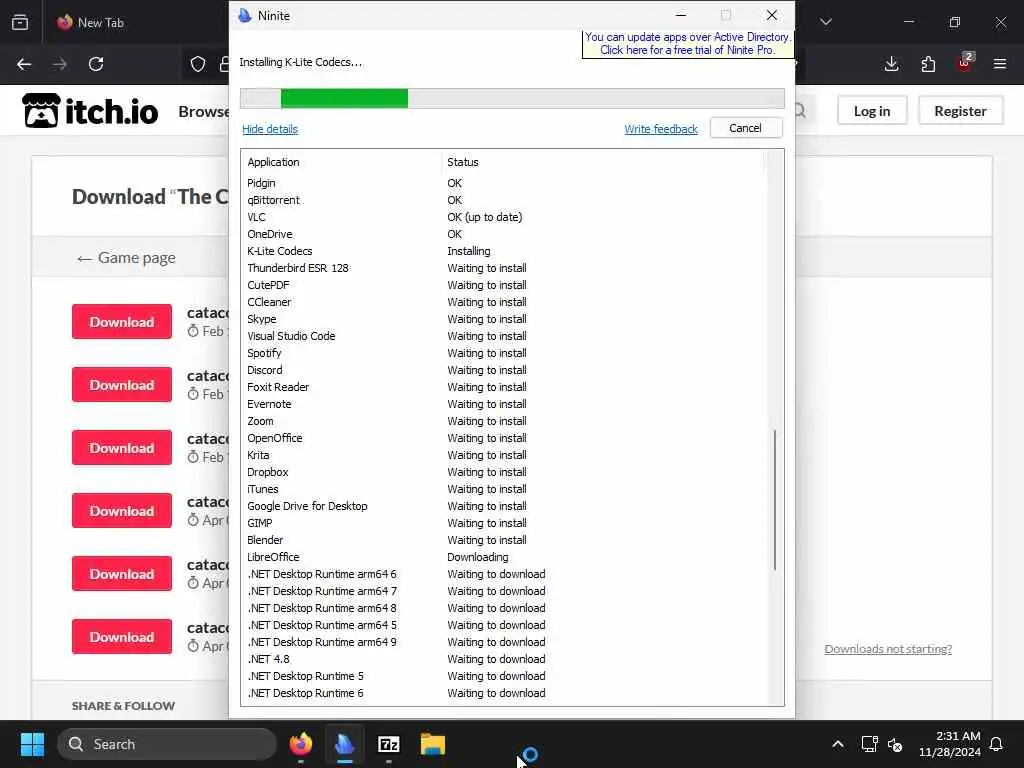Select the Thunderbird ESR 128 row
Screen dimensions: 1024x768
point(505,268)
